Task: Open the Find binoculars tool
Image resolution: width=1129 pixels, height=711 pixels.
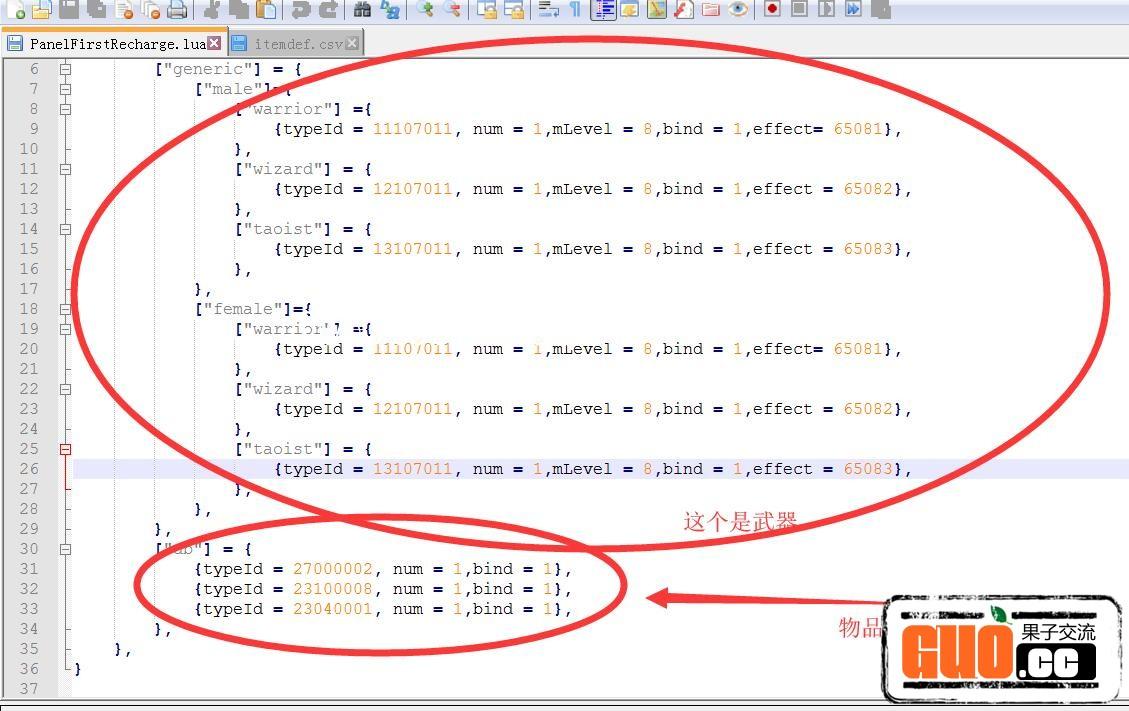Action: 363,10
